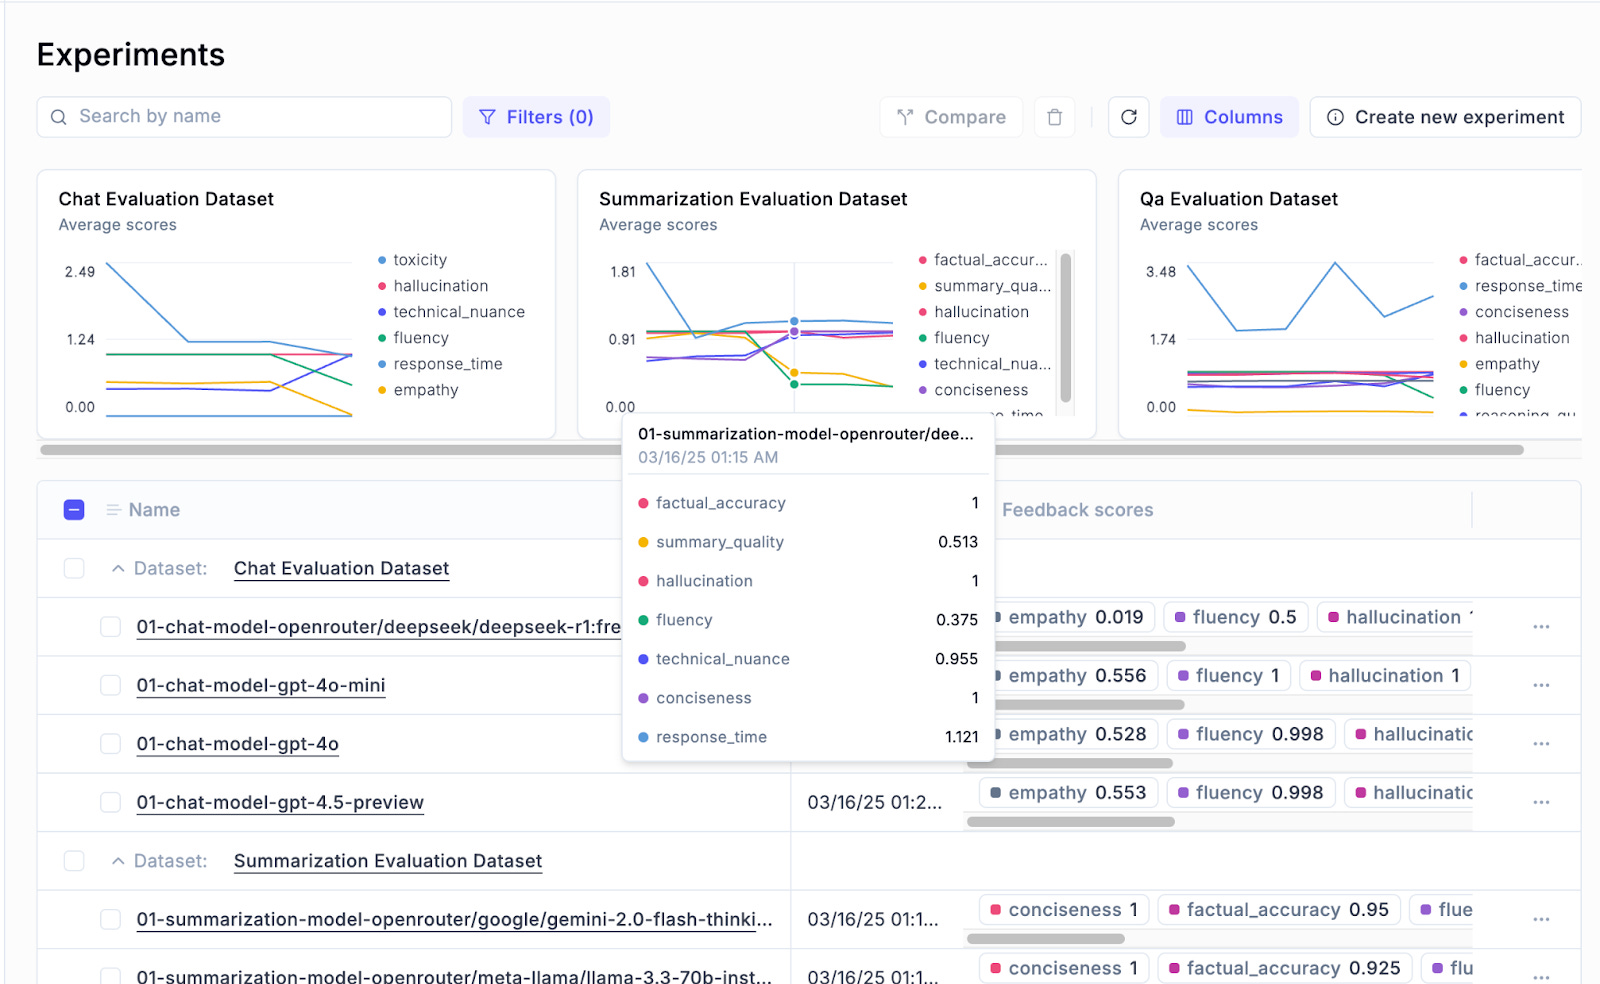1600x984 pixels.
Task: Click the Compare button
Action: 951,117
